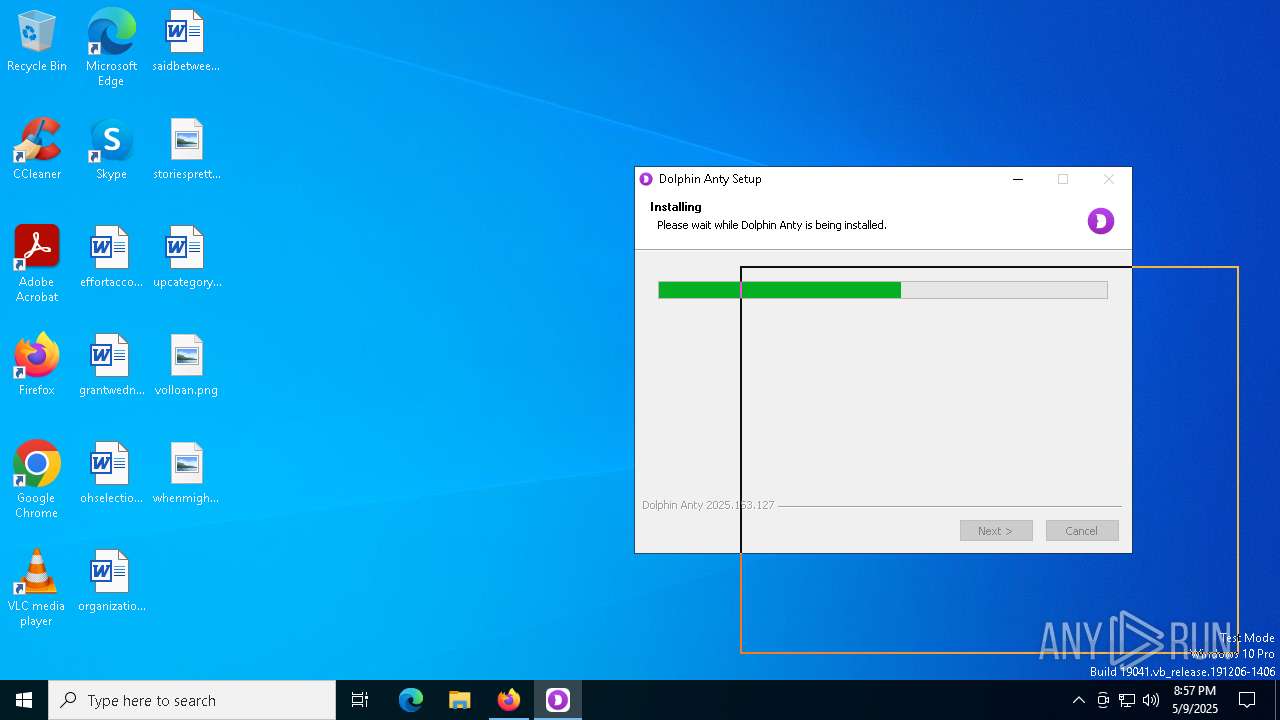Open the Windows Start menu
Image resolution: width=1280 pixels, height=720 pixels.
(x=24, y=700)
